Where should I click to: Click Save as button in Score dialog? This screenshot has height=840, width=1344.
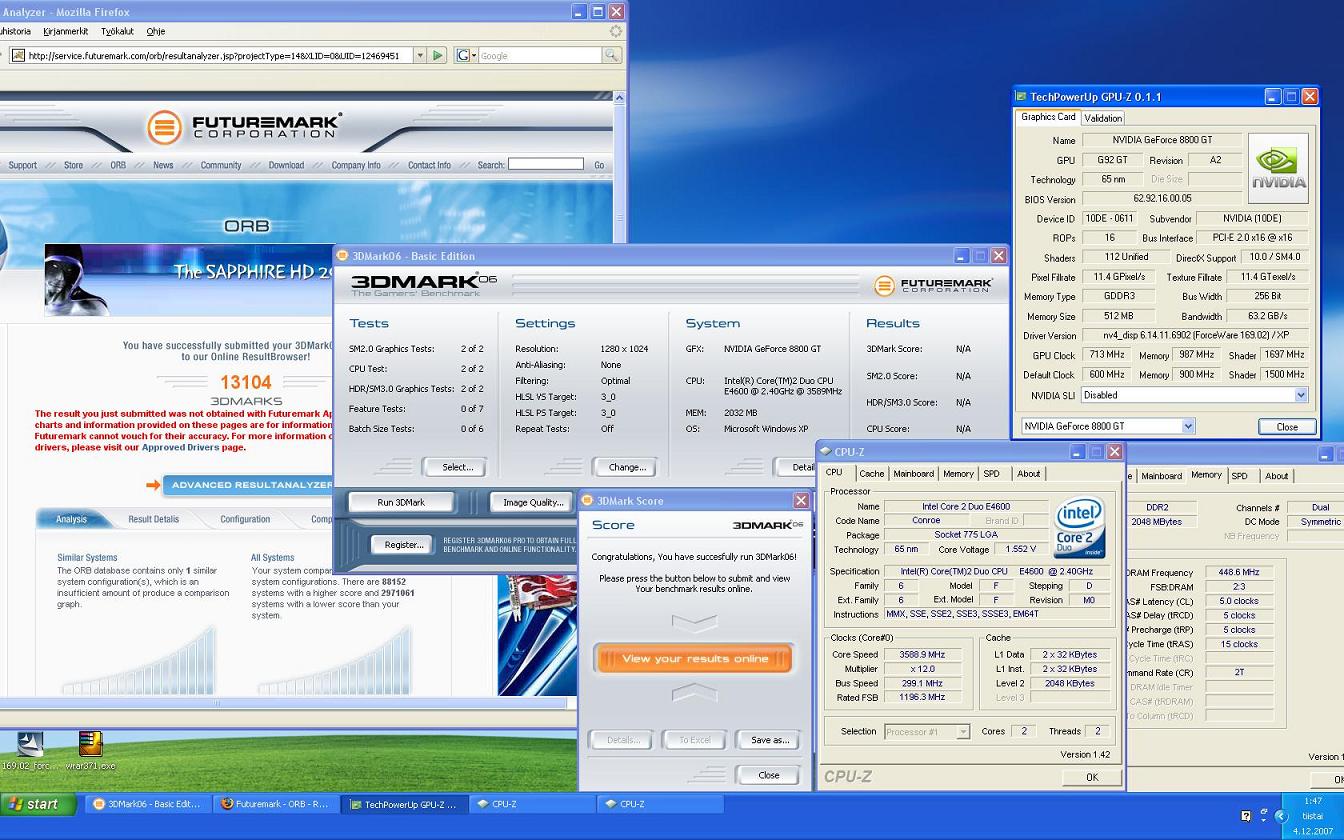[x=769, y=740]
